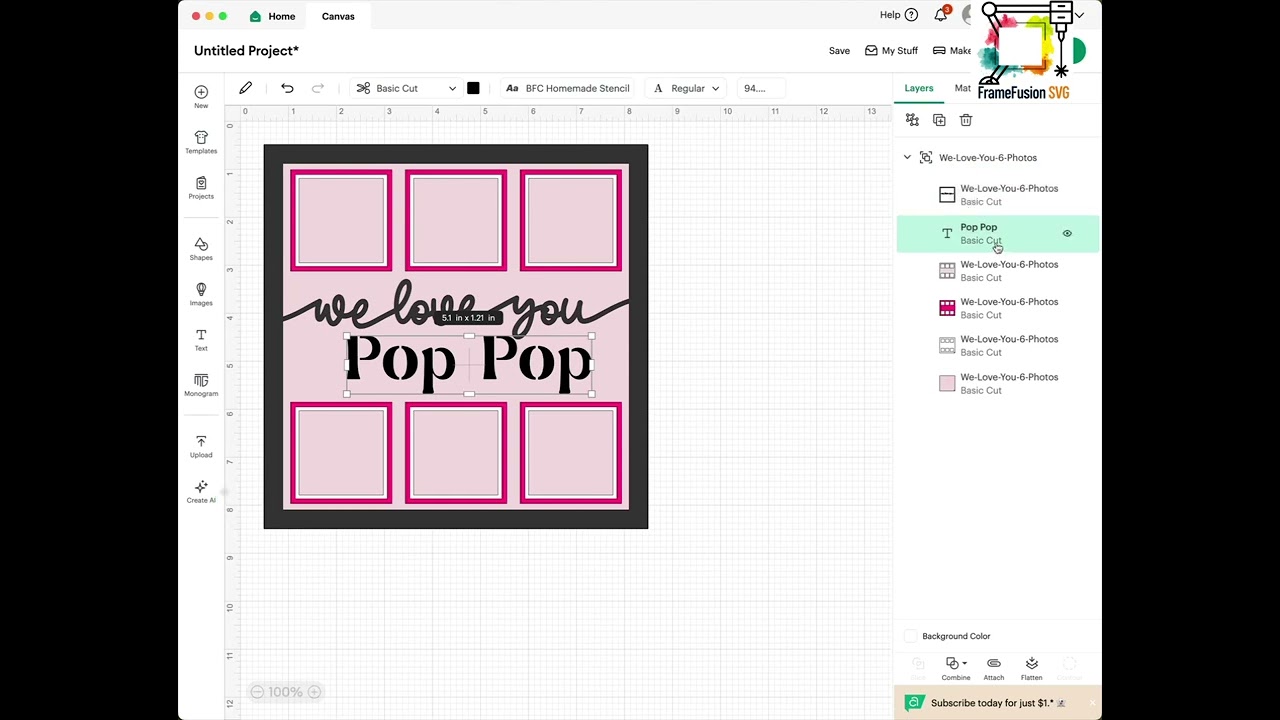The image size is (1280, 720).
Task: Click the Help question mark icon
Action: (911, 15)
